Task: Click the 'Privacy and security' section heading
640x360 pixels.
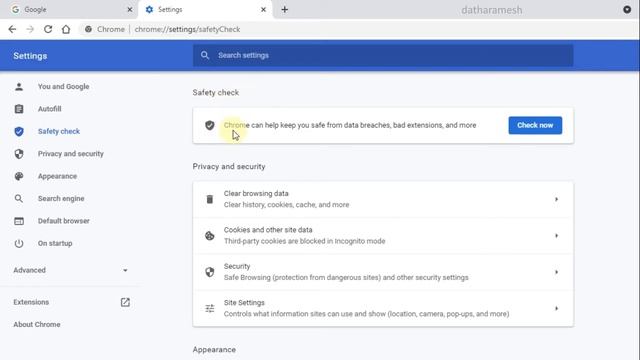Action: pyautogui.click(x=229, y=167)
